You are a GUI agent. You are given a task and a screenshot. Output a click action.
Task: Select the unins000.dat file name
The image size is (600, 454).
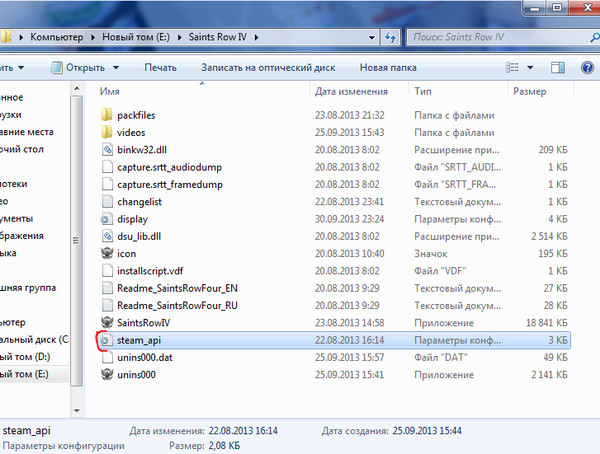click(x=145, y=358)
